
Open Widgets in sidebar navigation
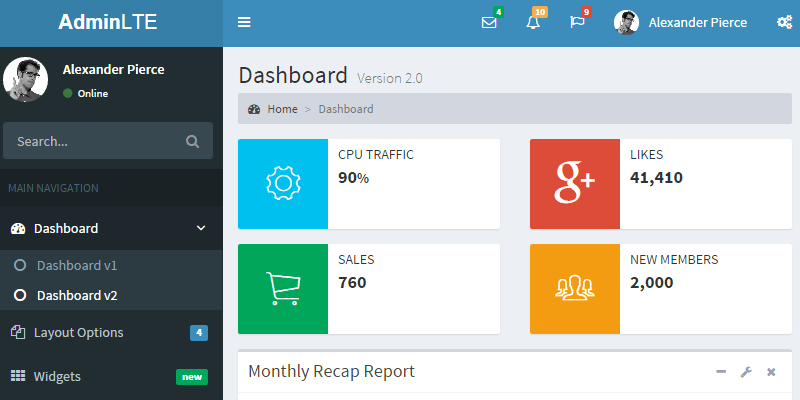pos(57,377)
